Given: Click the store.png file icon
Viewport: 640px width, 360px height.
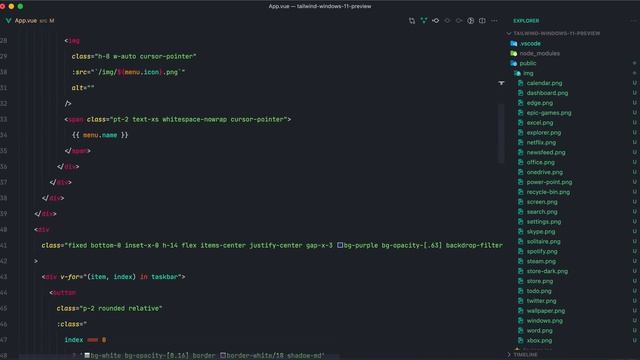Looking at the screenshot, I should [x=520, y=281].
